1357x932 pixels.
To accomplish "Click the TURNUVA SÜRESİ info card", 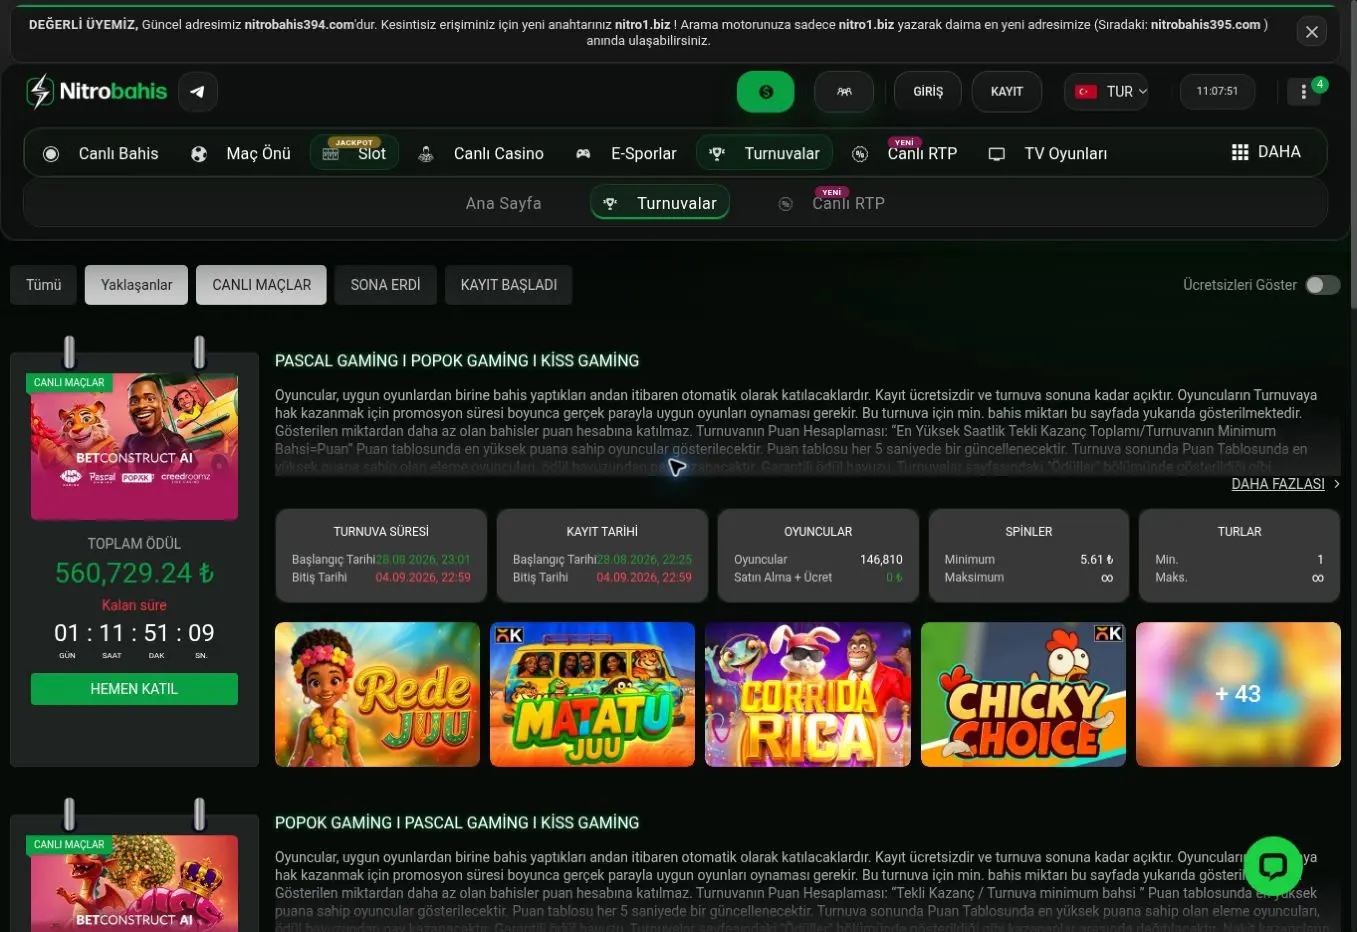I will tap(381, 556).
